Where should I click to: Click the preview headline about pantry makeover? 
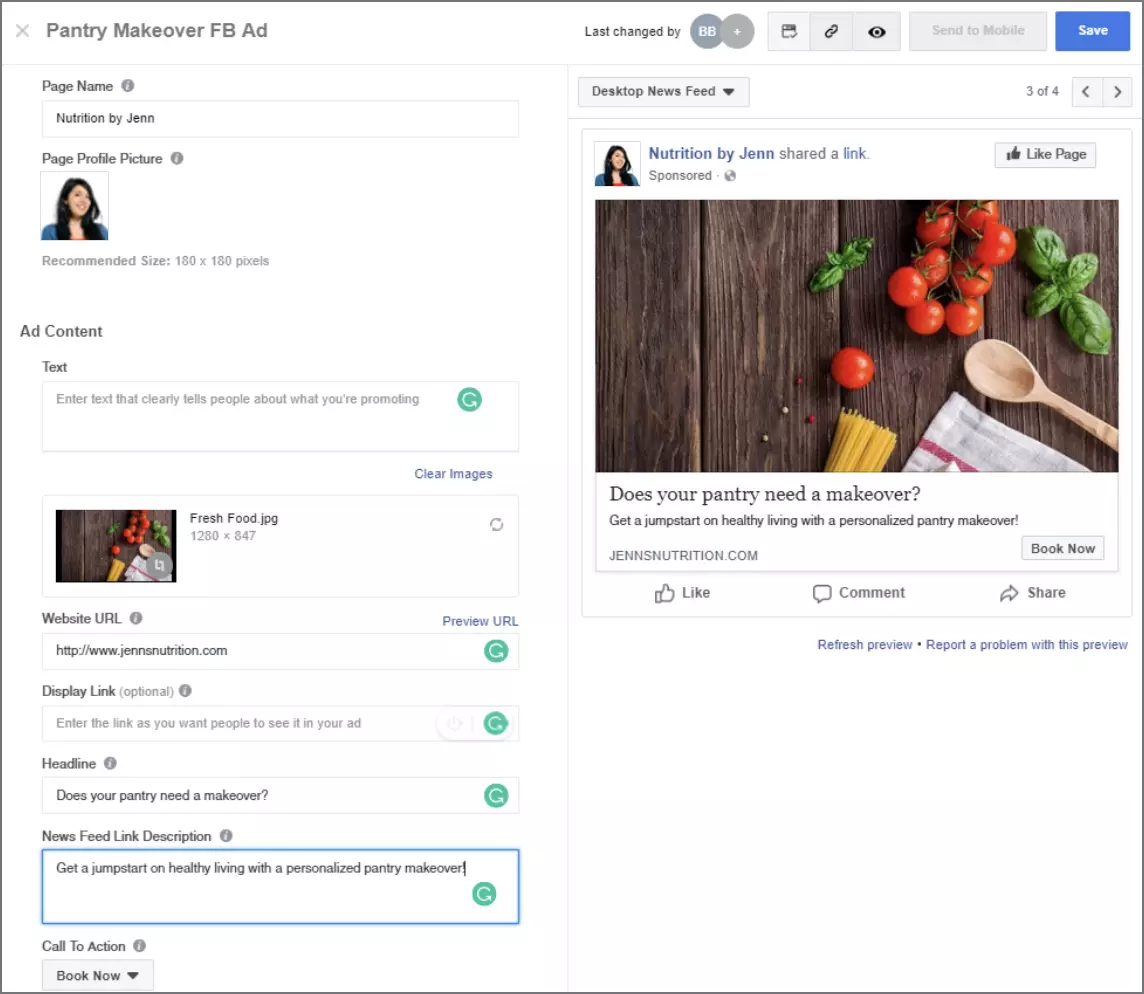765,494
